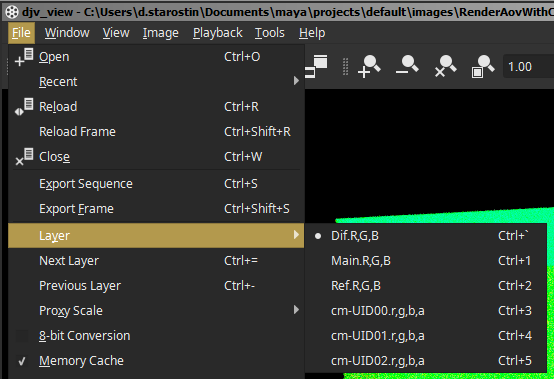The width and height of the screenshot is (554, 379).
Task: Open the Tools menu
Action: [x=270, y=33]
